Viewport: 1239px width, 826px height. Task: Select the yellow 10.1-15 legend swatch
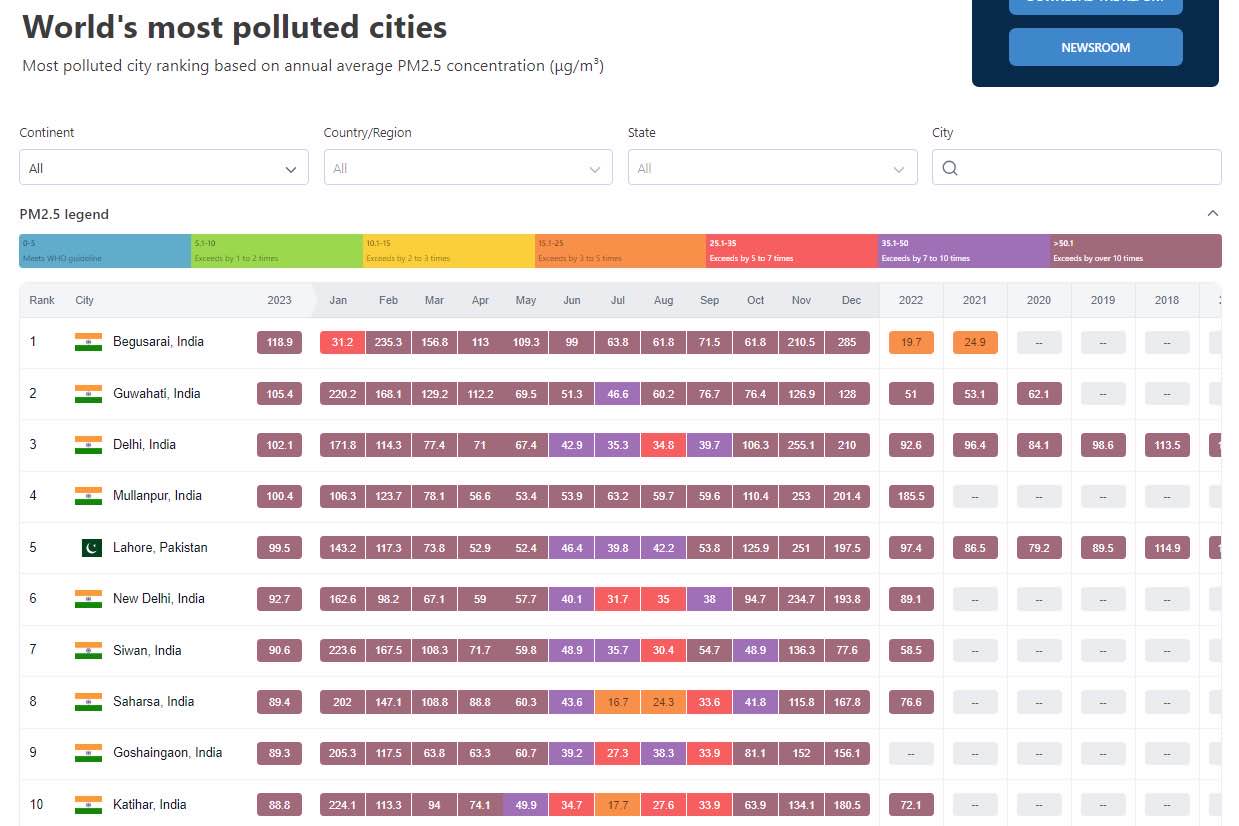[x=449, y=251]
